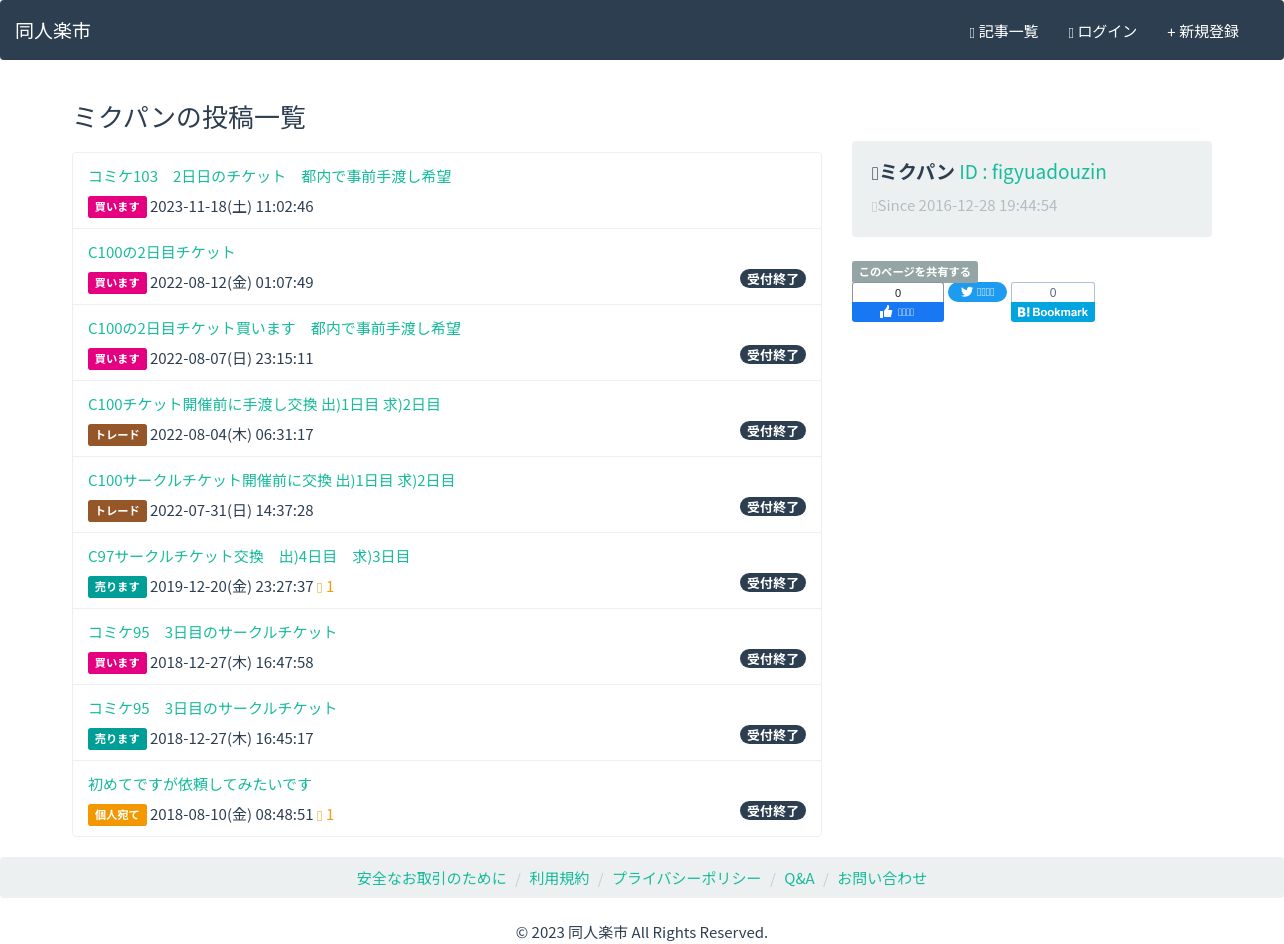Click 受付終了 badge on C100の2日目チケット row
Screen dimensions: 1284x944
coord(773,279)
